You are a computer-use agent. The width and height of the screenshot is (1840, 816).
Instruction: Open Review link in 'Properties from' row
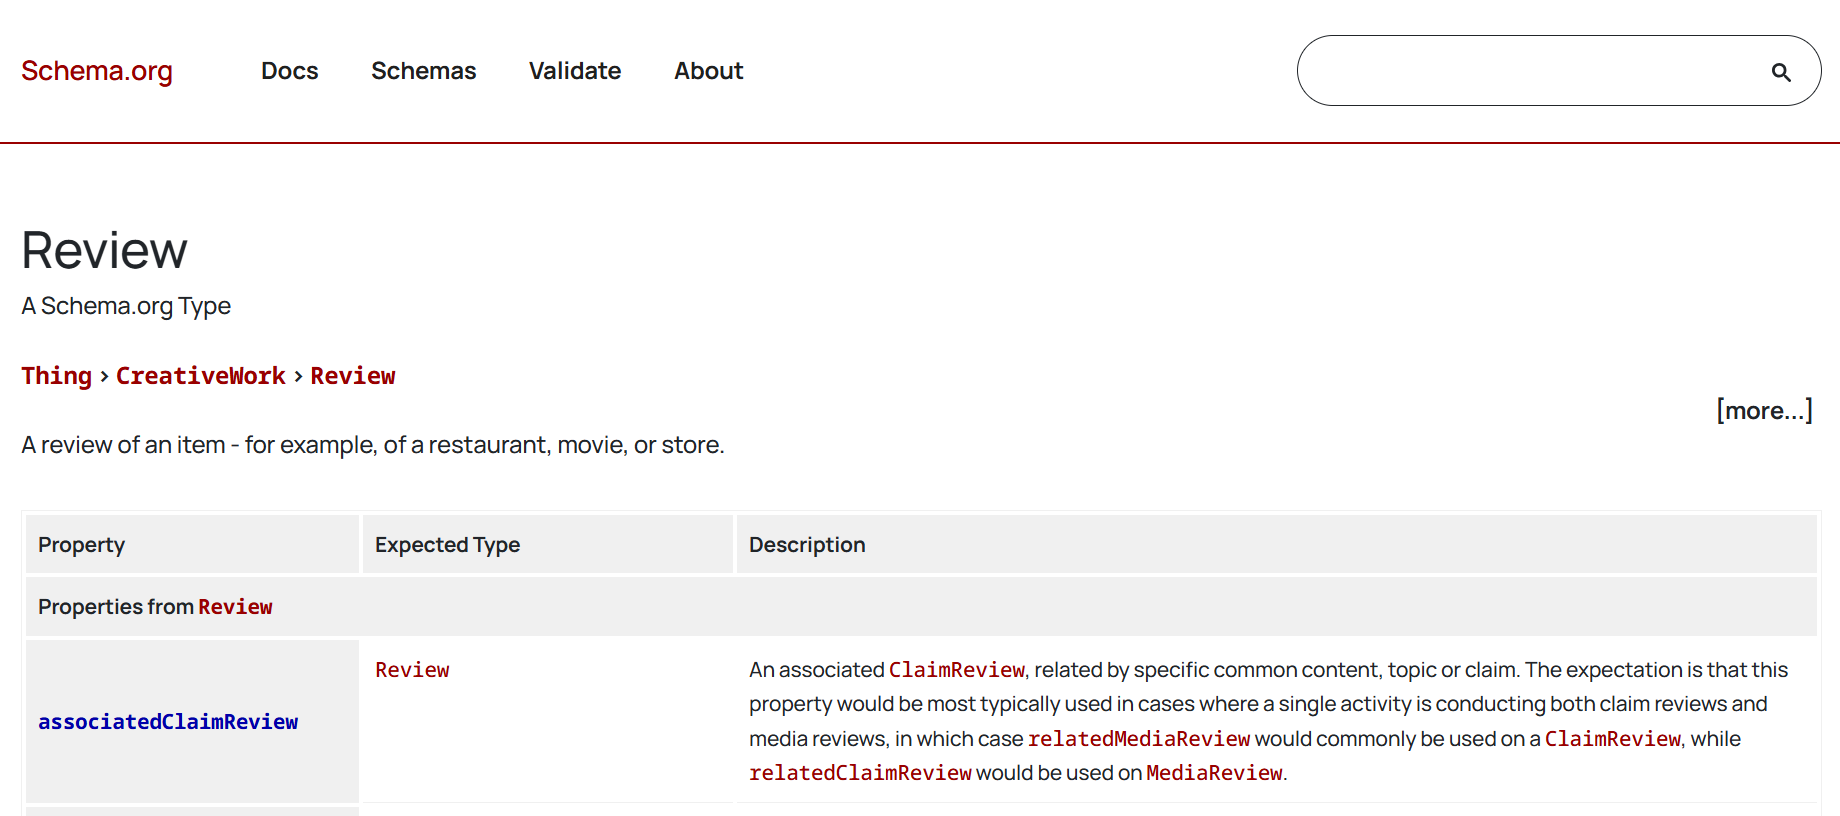pyautogui.click(x=235, y=607)
